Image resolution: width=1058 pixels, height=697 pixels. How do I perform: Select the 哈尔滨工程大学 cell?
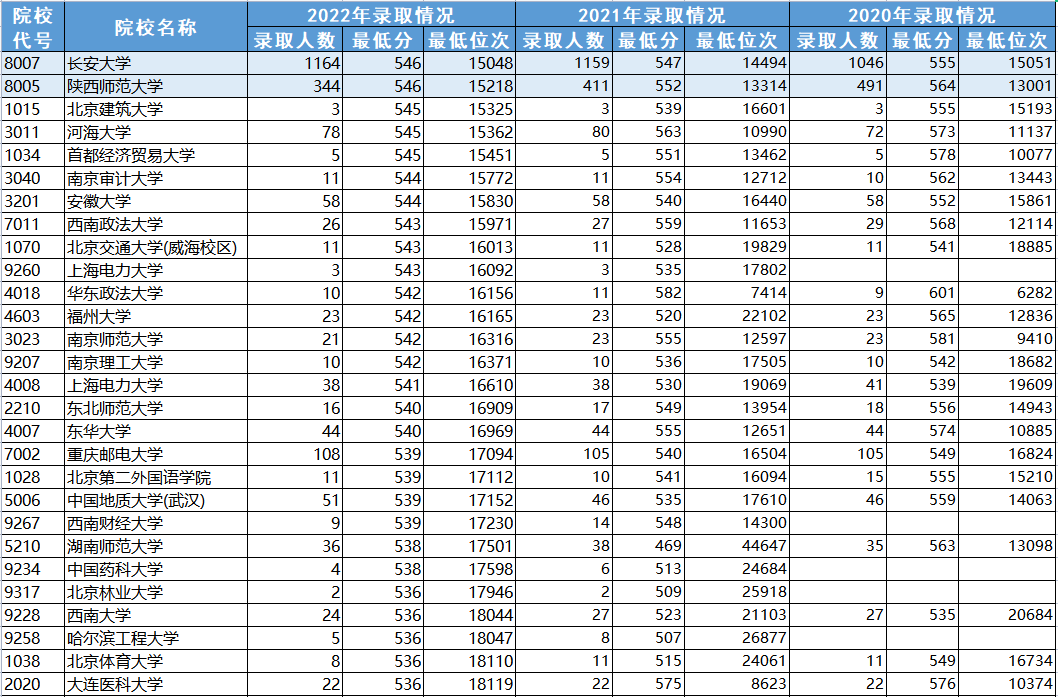tap(156, 638)
